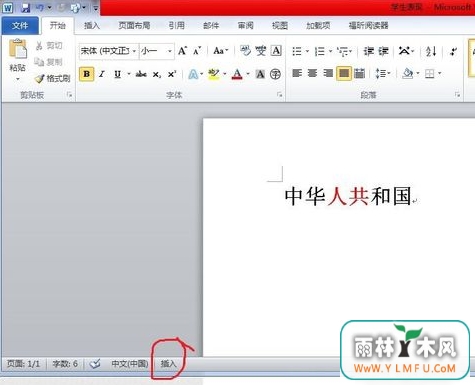Toggle Underline formatting button
475x385 pixels.
[x=117, y=74]
